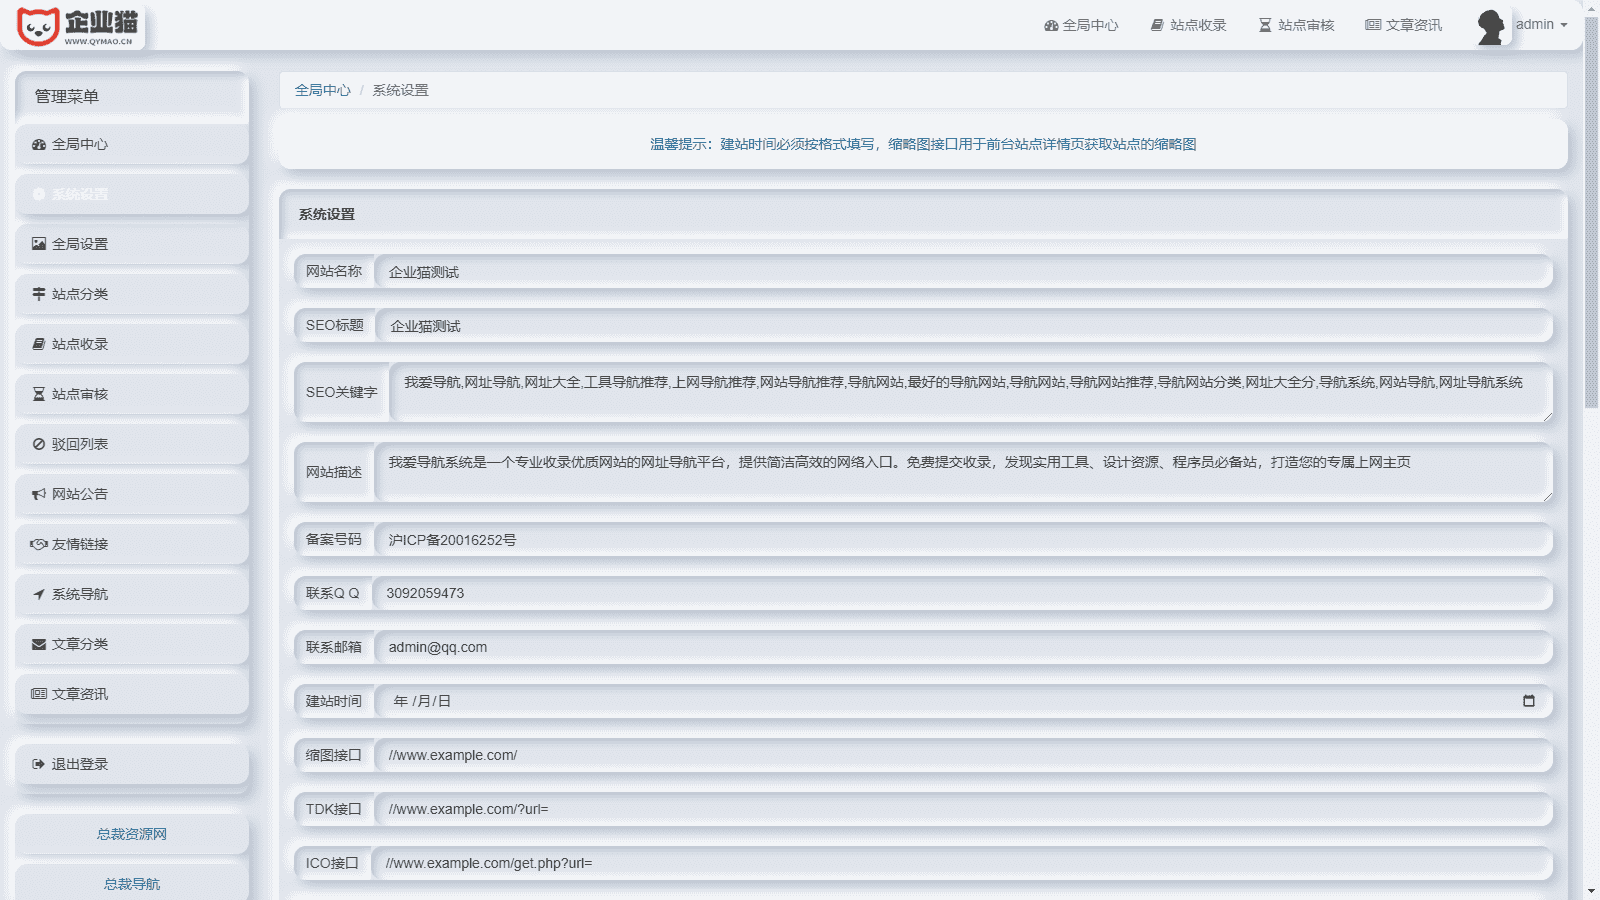This screenshot has height=900, width=1600.
Task: Click the picture icon next to 全局设置
Action: pos(39,244)
